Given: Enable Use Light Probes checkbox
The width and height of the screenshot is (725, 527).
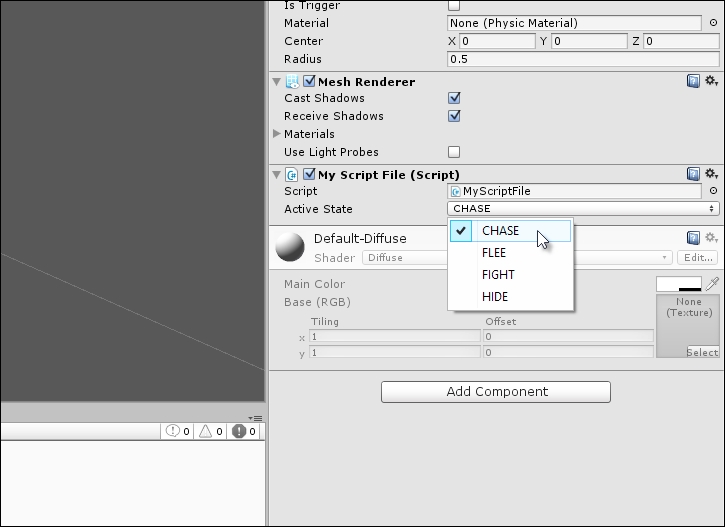Looking at the screenshot, I should pyautogui.click(x=454, y=152).
